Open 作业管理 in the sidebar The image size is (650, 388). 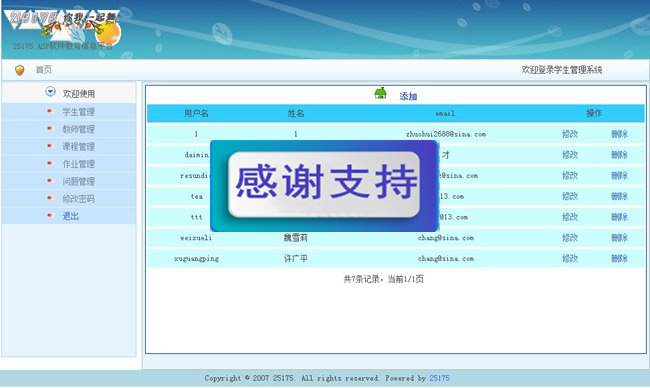pyautogui.click(x=78, y=164)
